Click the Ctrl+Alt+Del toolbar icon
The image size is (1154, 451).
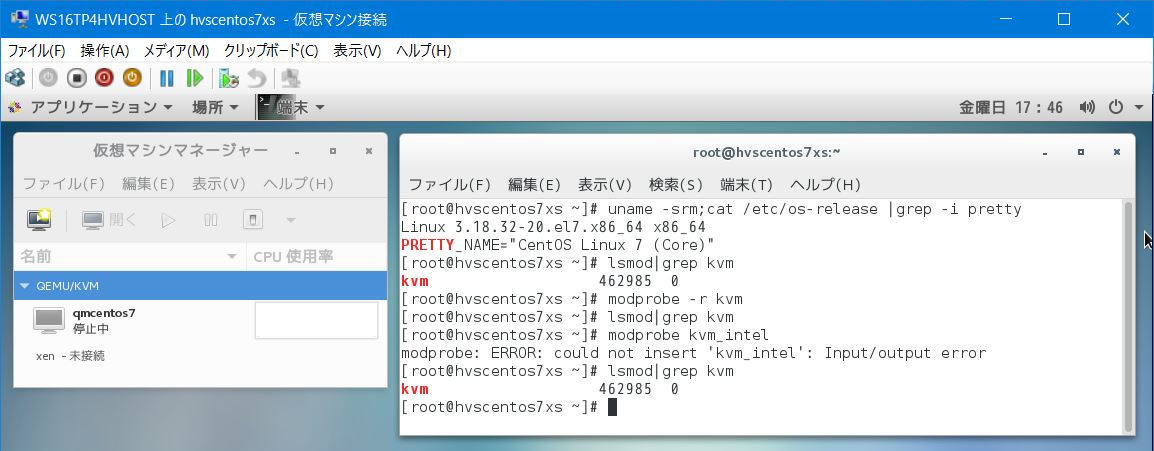[15, 78]
